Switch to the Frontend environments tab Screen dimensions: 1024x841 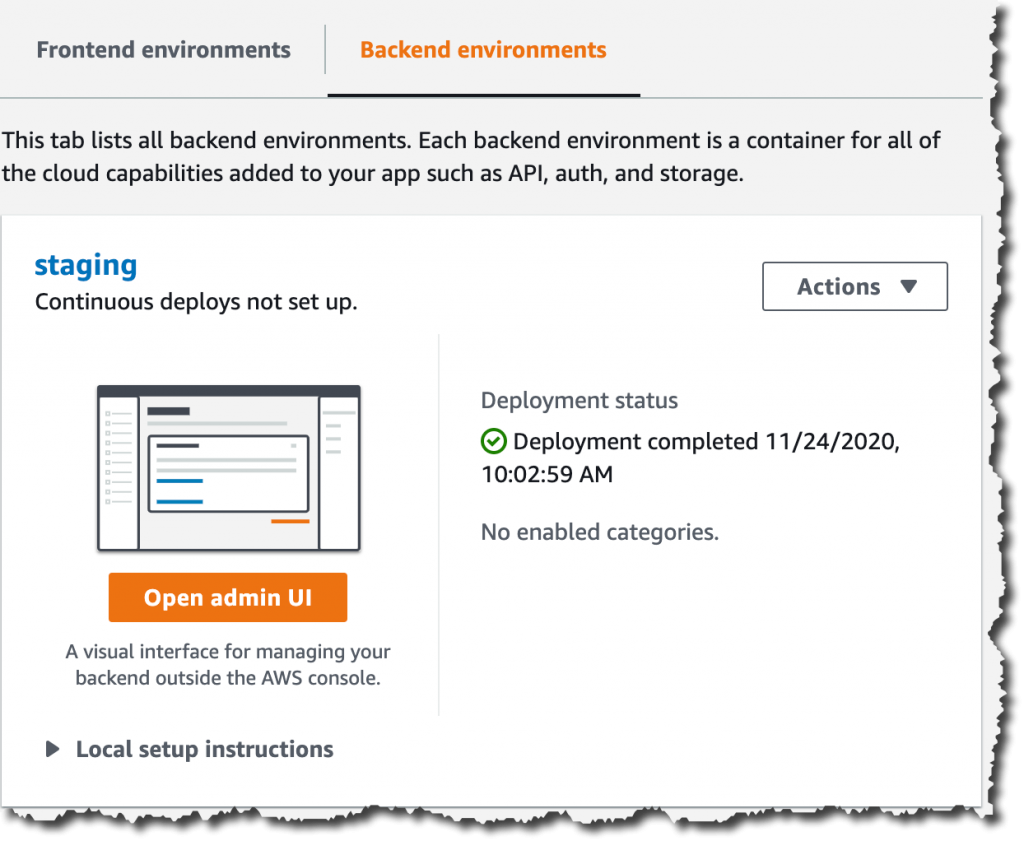pyautogui.click(x=163, y=50)
